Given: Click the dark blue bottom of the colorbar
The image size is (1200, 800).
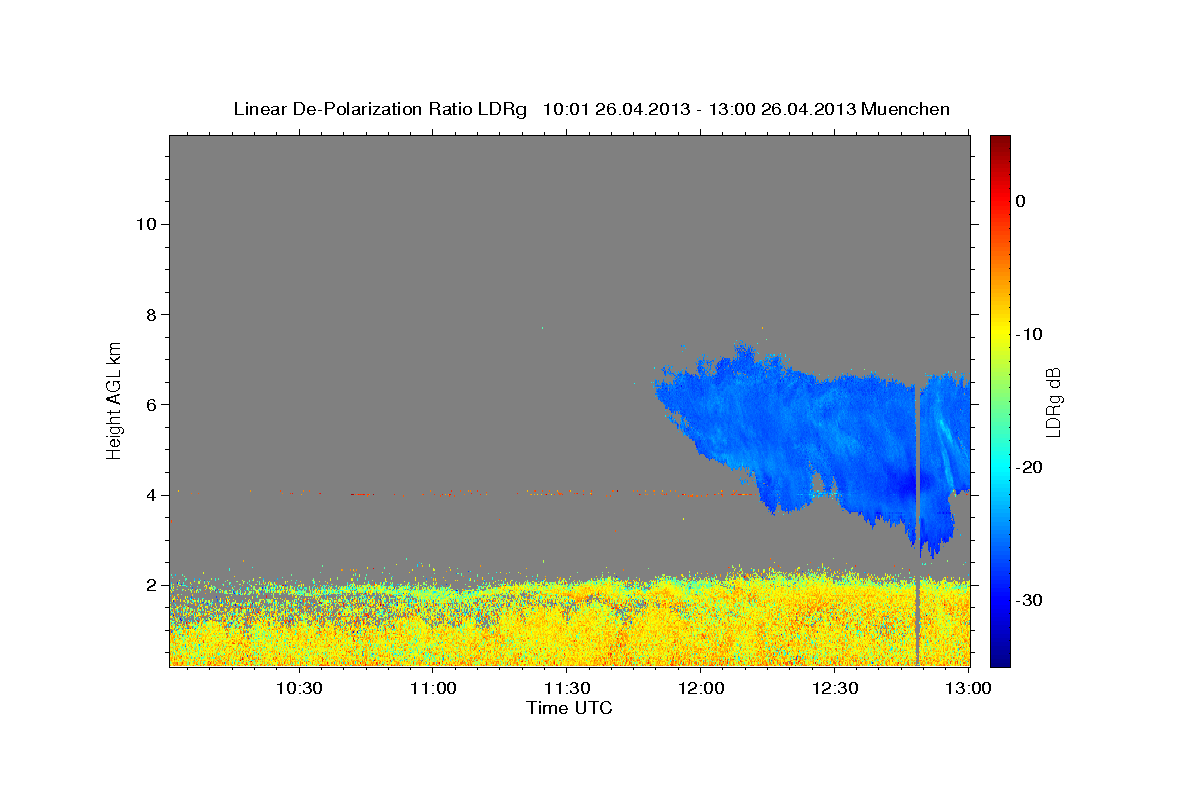Looking at the screenshot, I should click(1000, 655).
